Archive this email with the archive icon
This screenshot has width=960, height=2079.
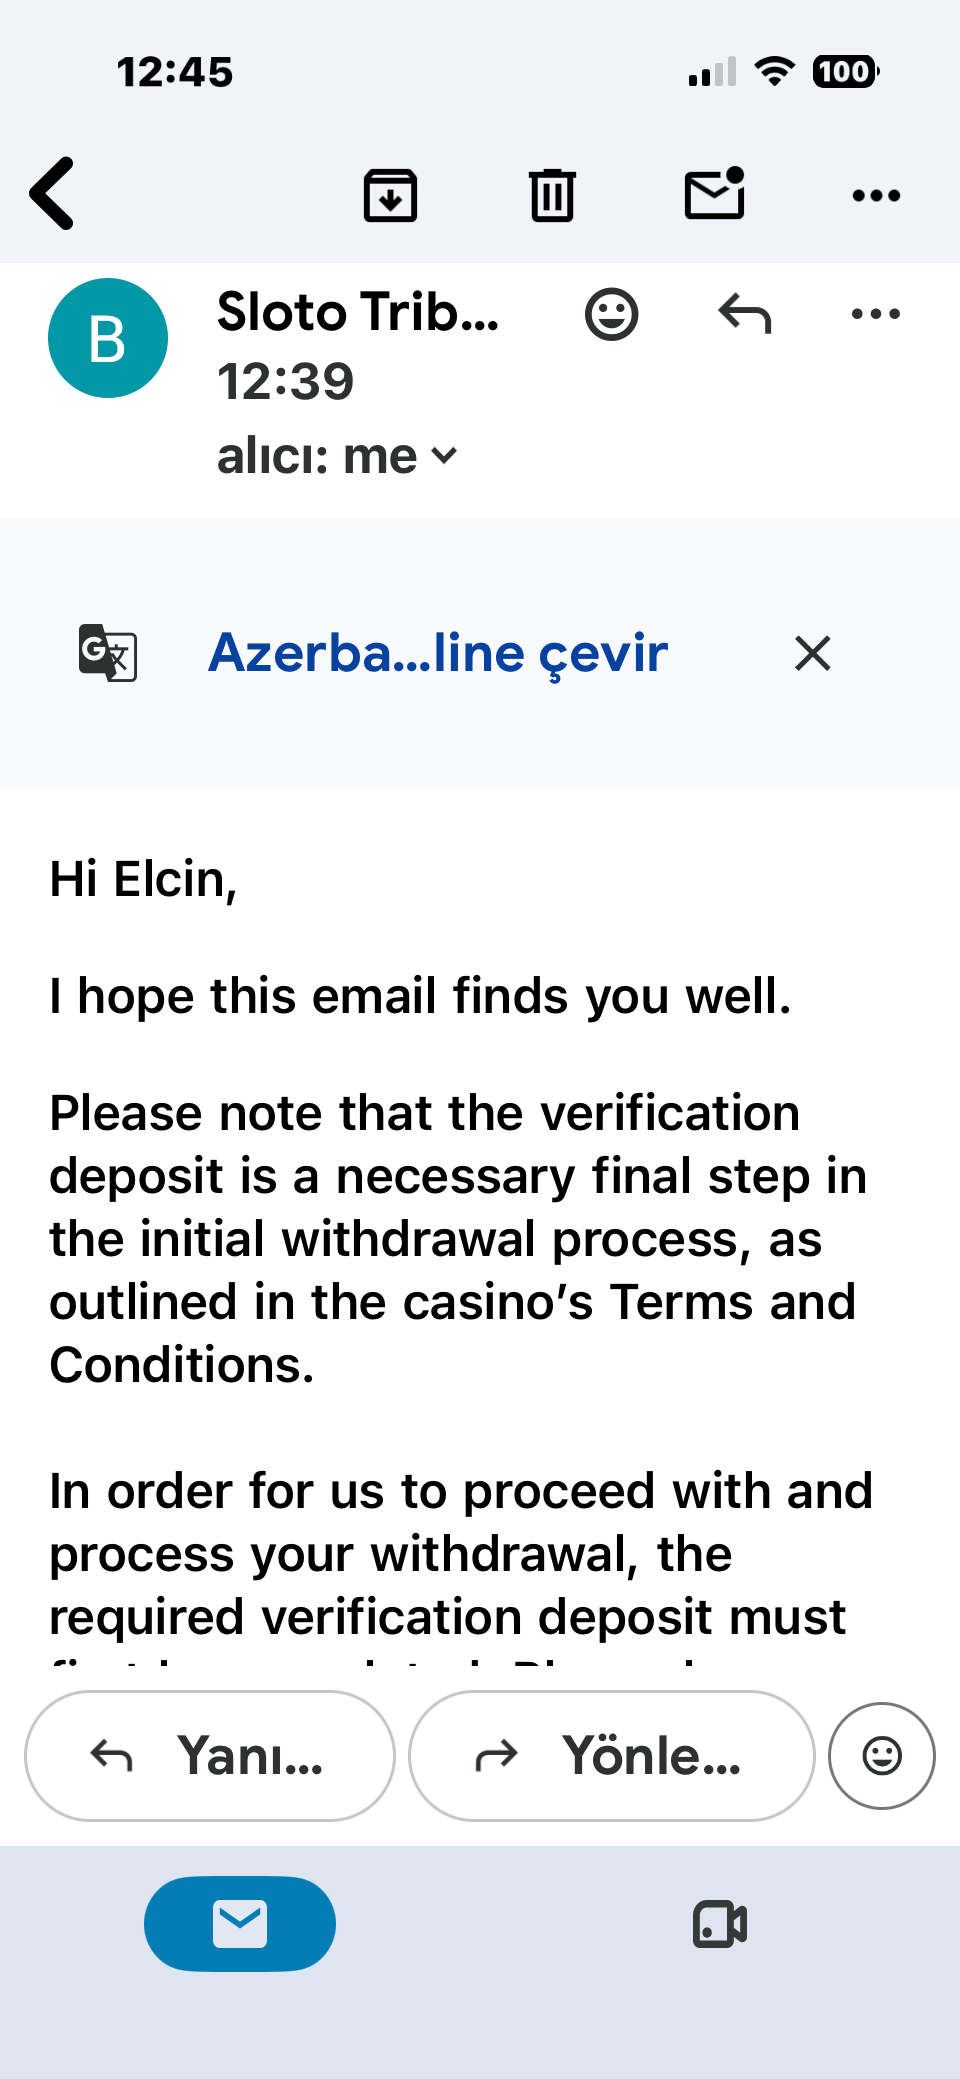point(390,195)
